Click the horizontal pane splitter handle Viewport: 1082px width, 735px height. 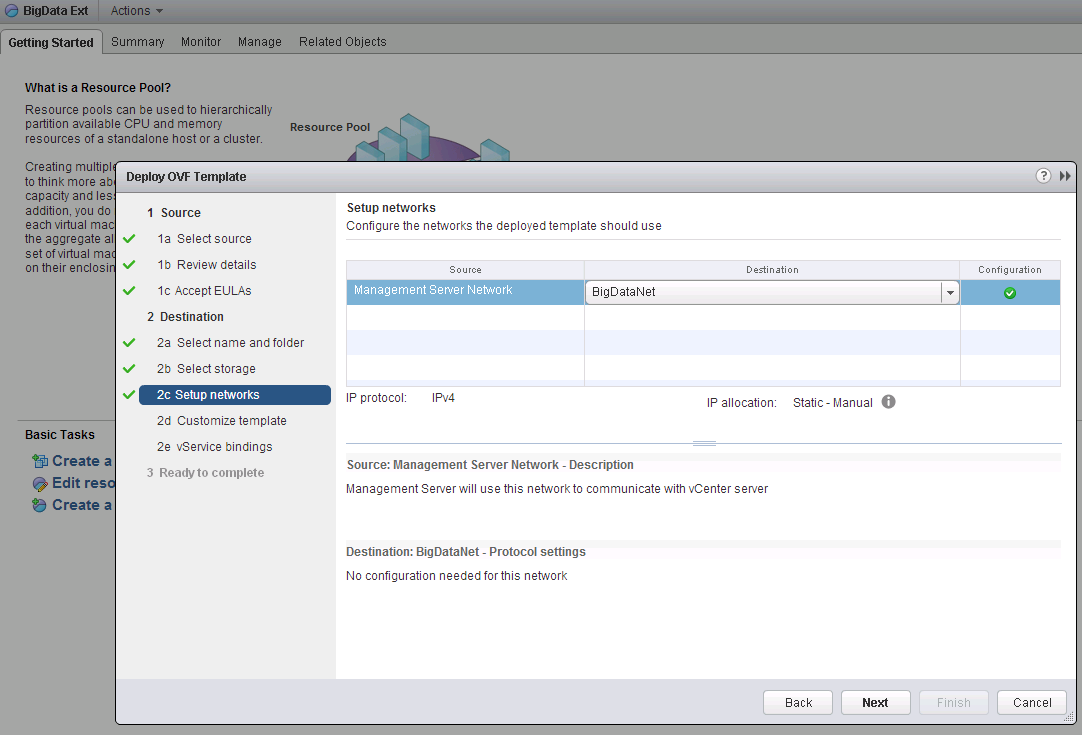(704, 443)
